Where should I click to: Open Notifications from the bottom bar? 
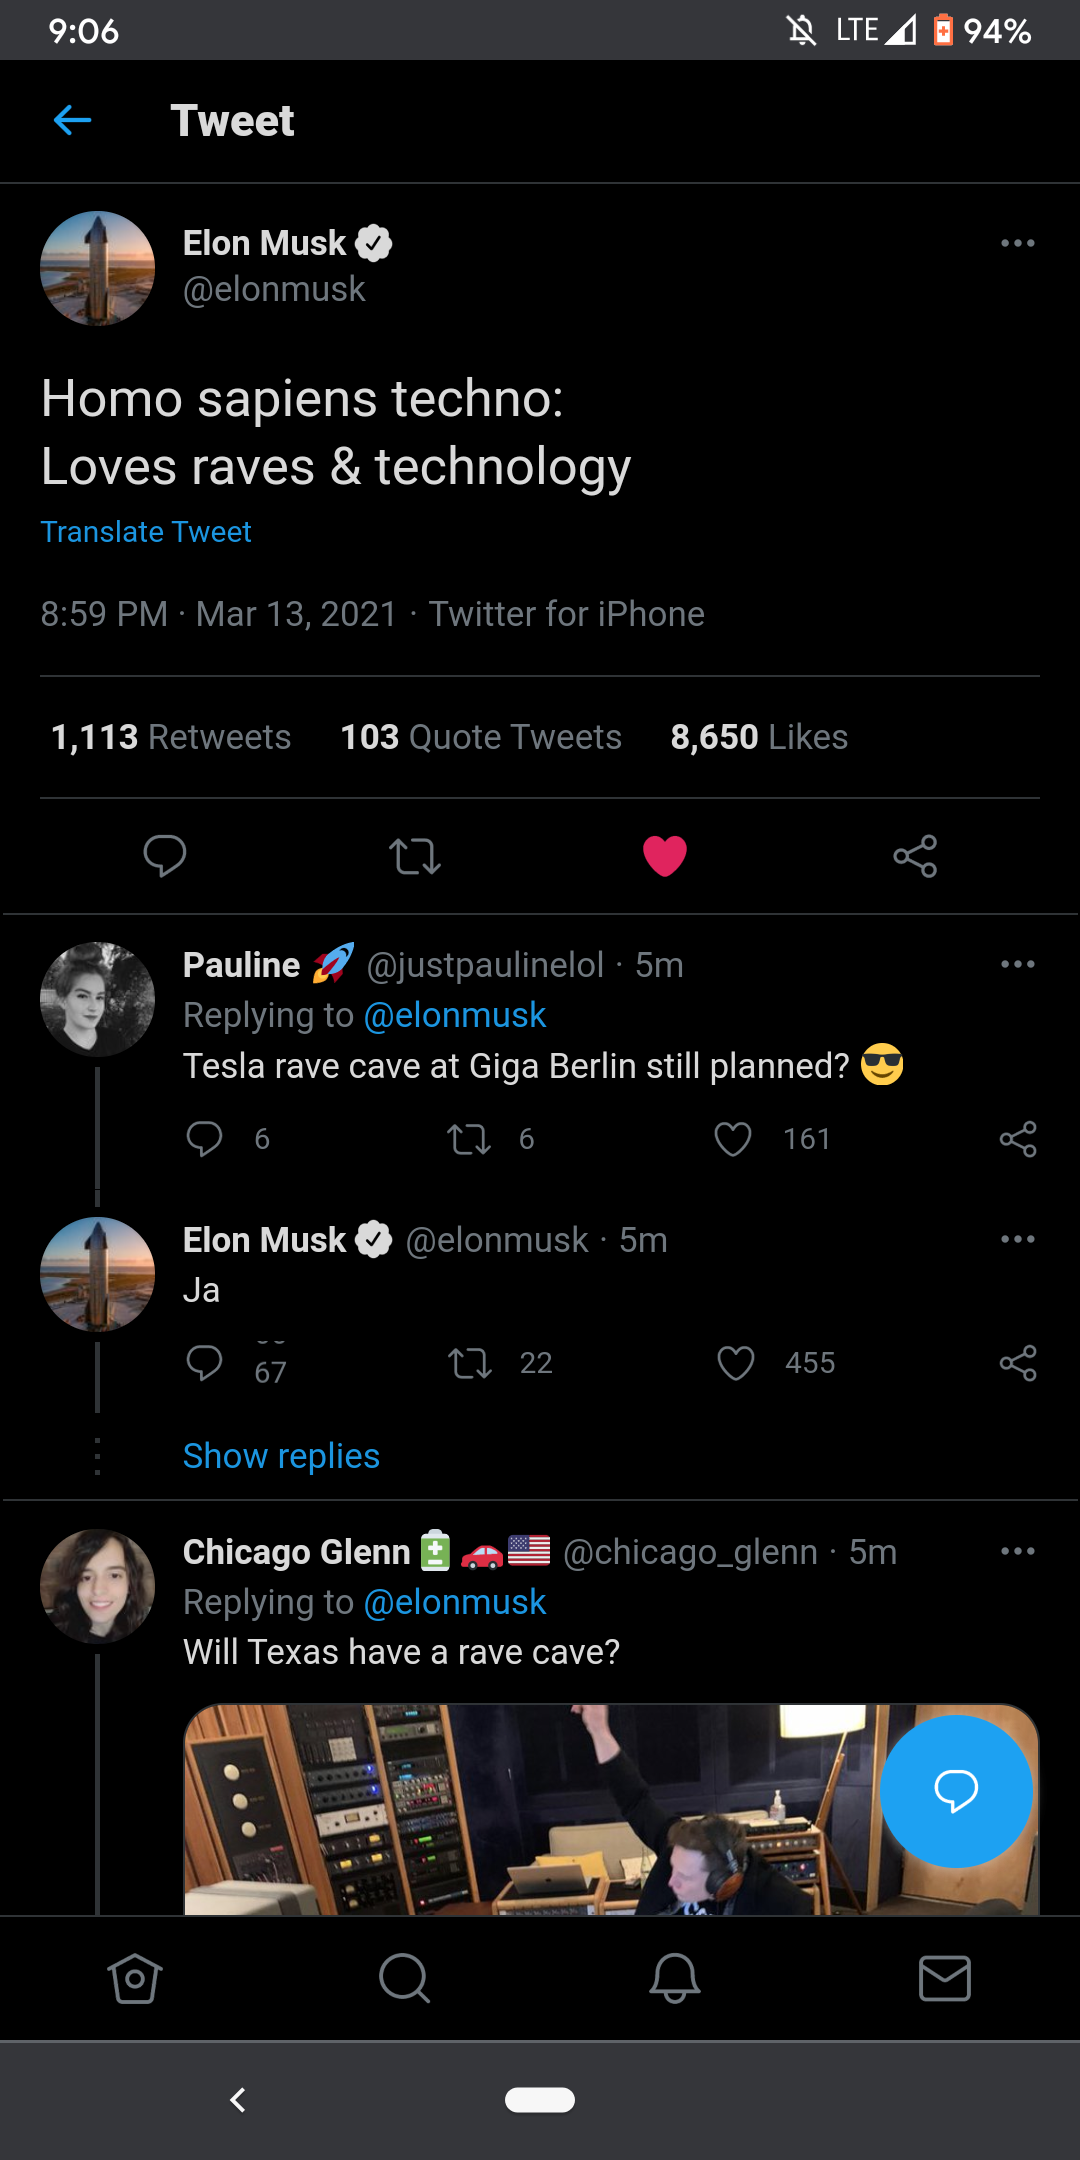[x=675, y=1978]
